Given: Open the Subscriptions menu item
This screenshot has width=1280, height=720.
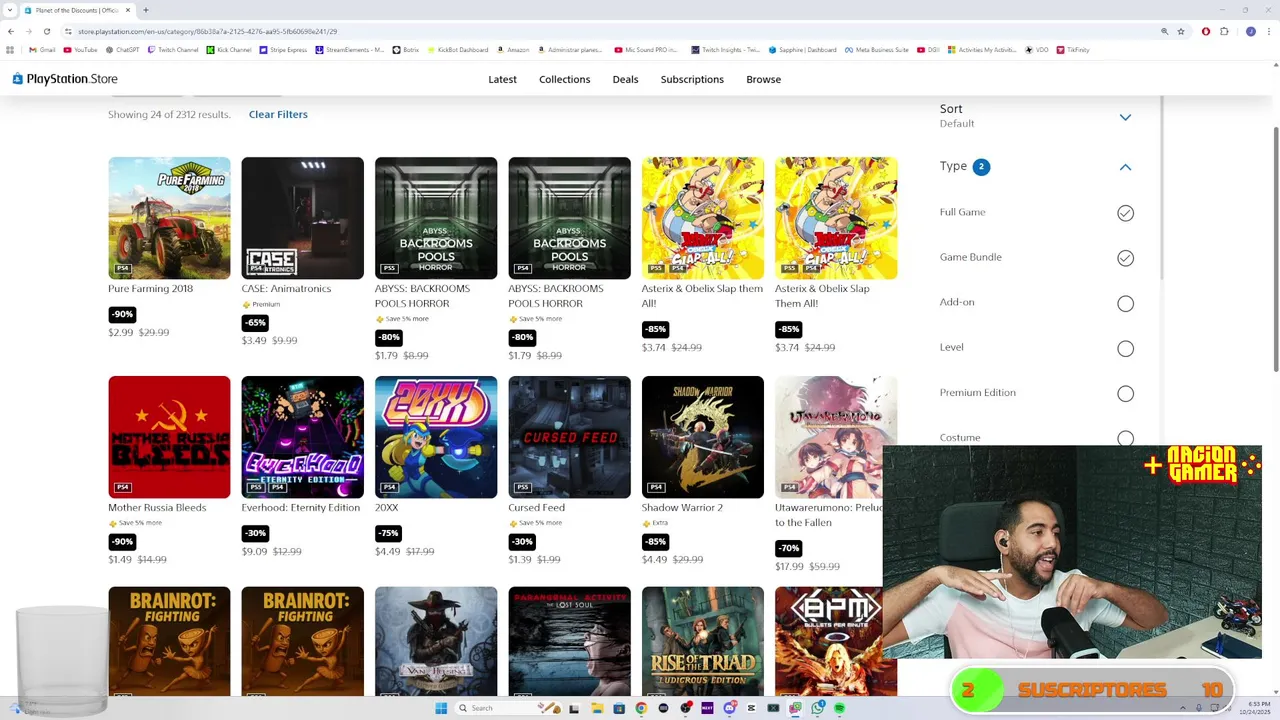Looking at the screenshot, I should coord(692,79).
